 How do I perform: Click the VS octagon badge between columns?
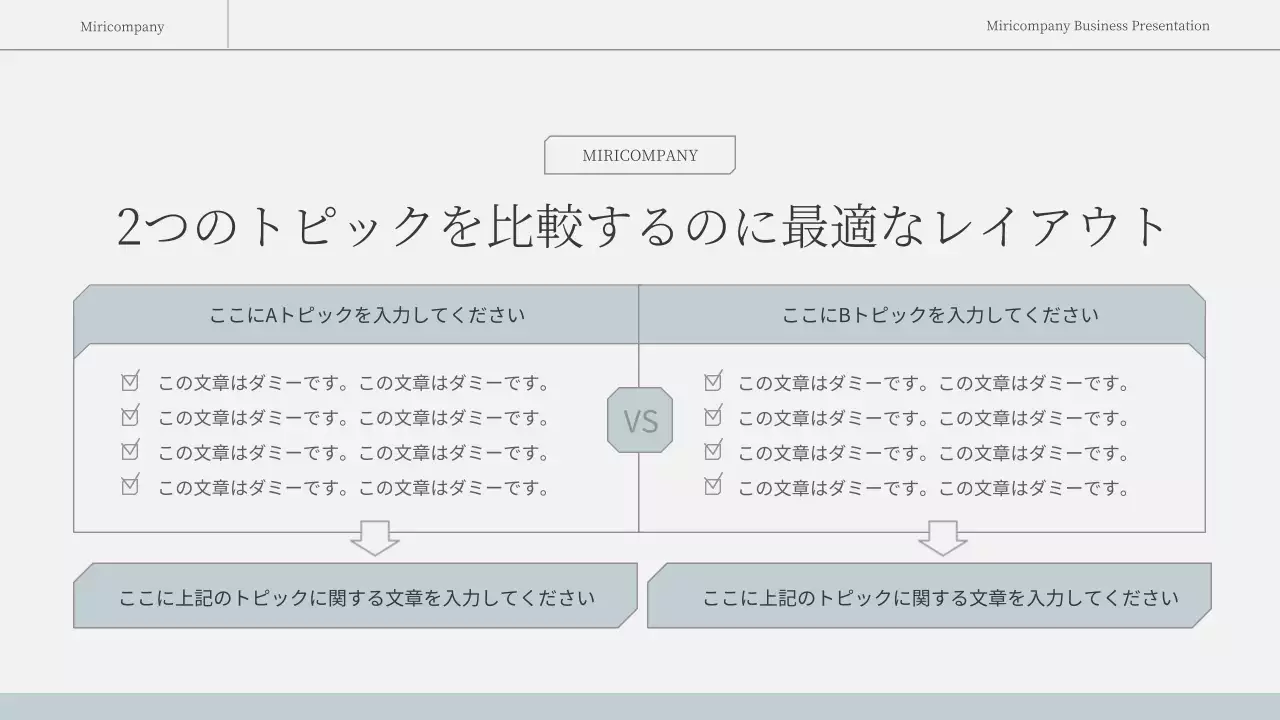pos(640,419)
